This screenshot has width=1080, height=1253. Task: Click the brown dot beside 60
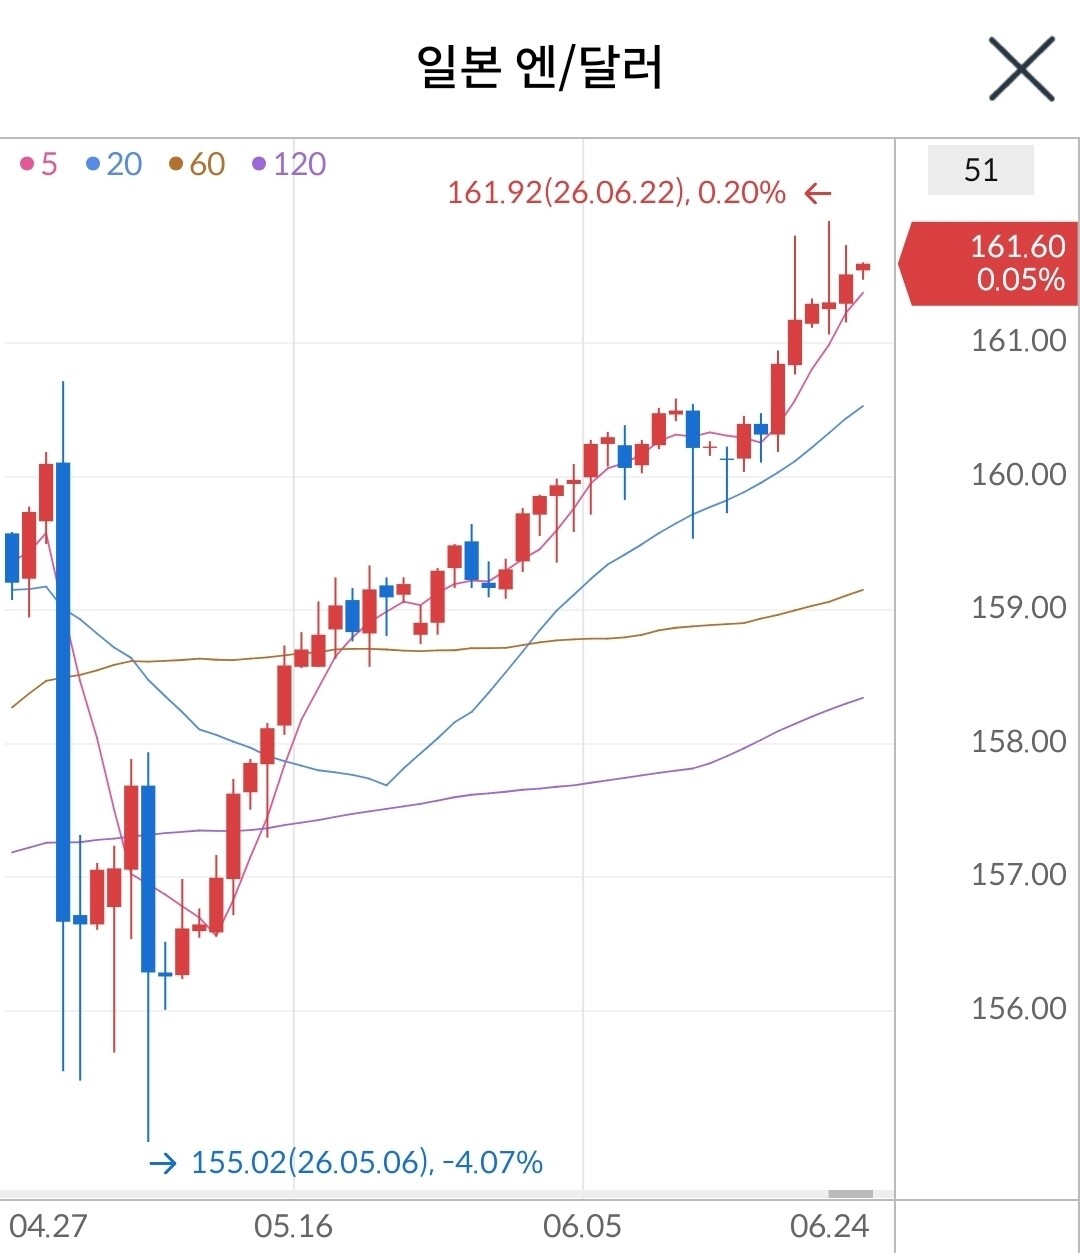(x=176, y=165)
